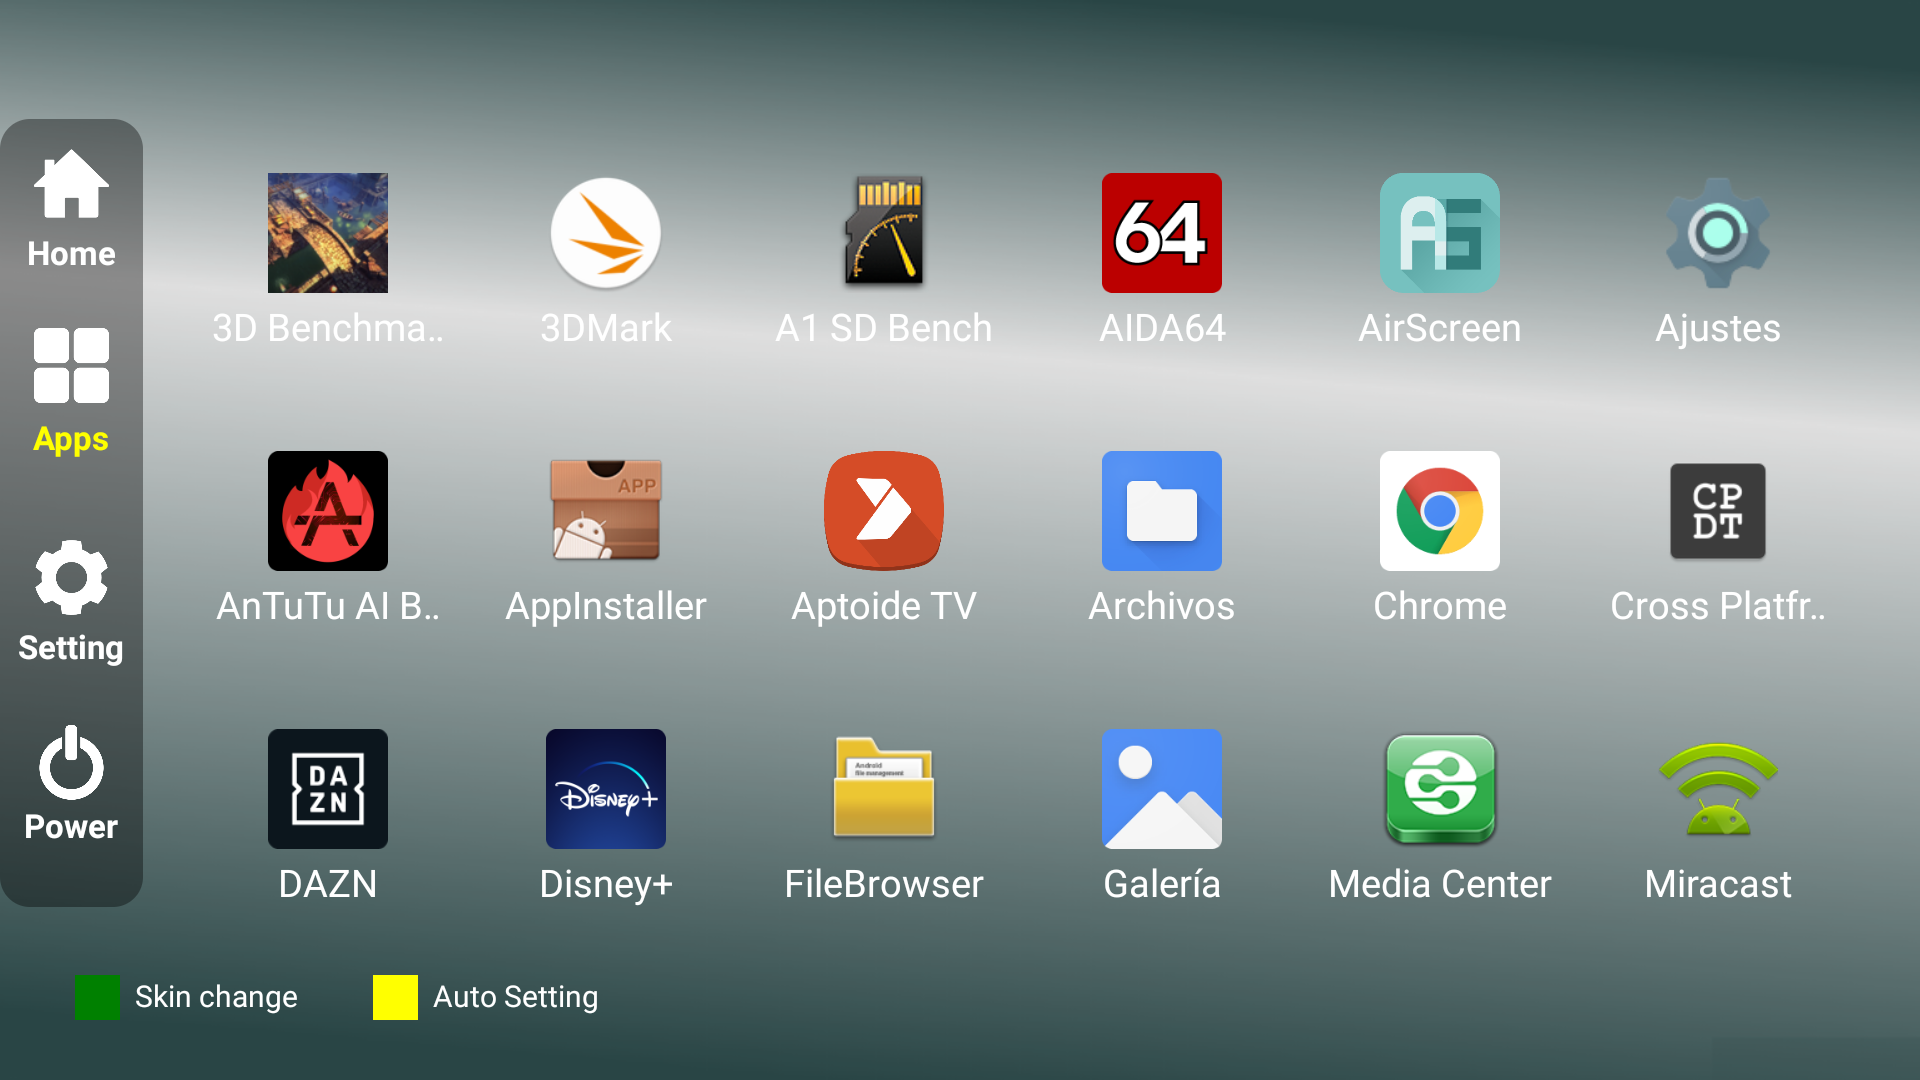Open the AirScreen app
The width and height of the screenshot is (1920, 1080).
(x=1439, y=233)
